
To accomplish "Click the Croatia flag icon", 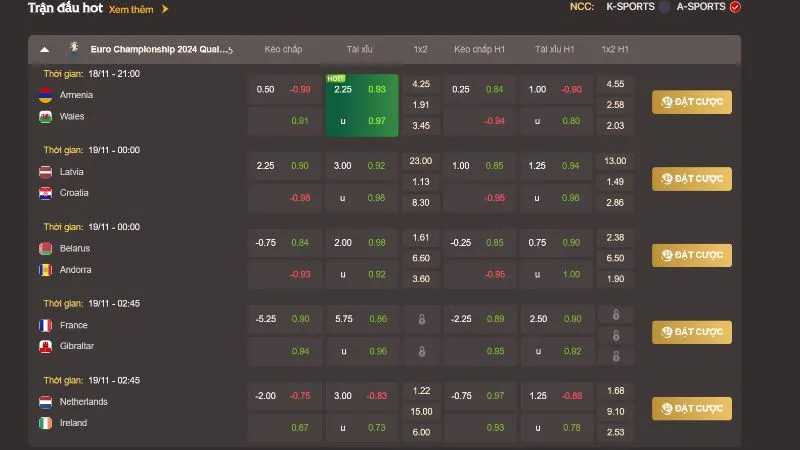I will coord(45,192).
